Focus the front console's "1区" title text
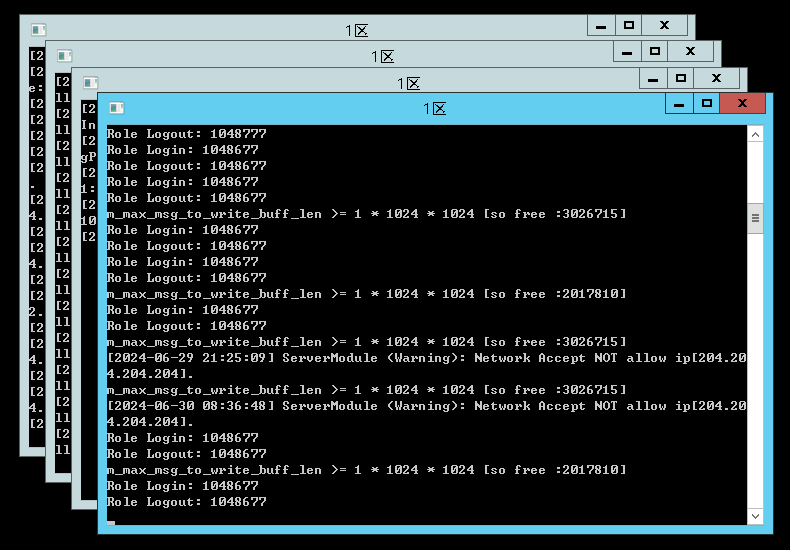Screen dimensions: 790x550 point(434,109)
